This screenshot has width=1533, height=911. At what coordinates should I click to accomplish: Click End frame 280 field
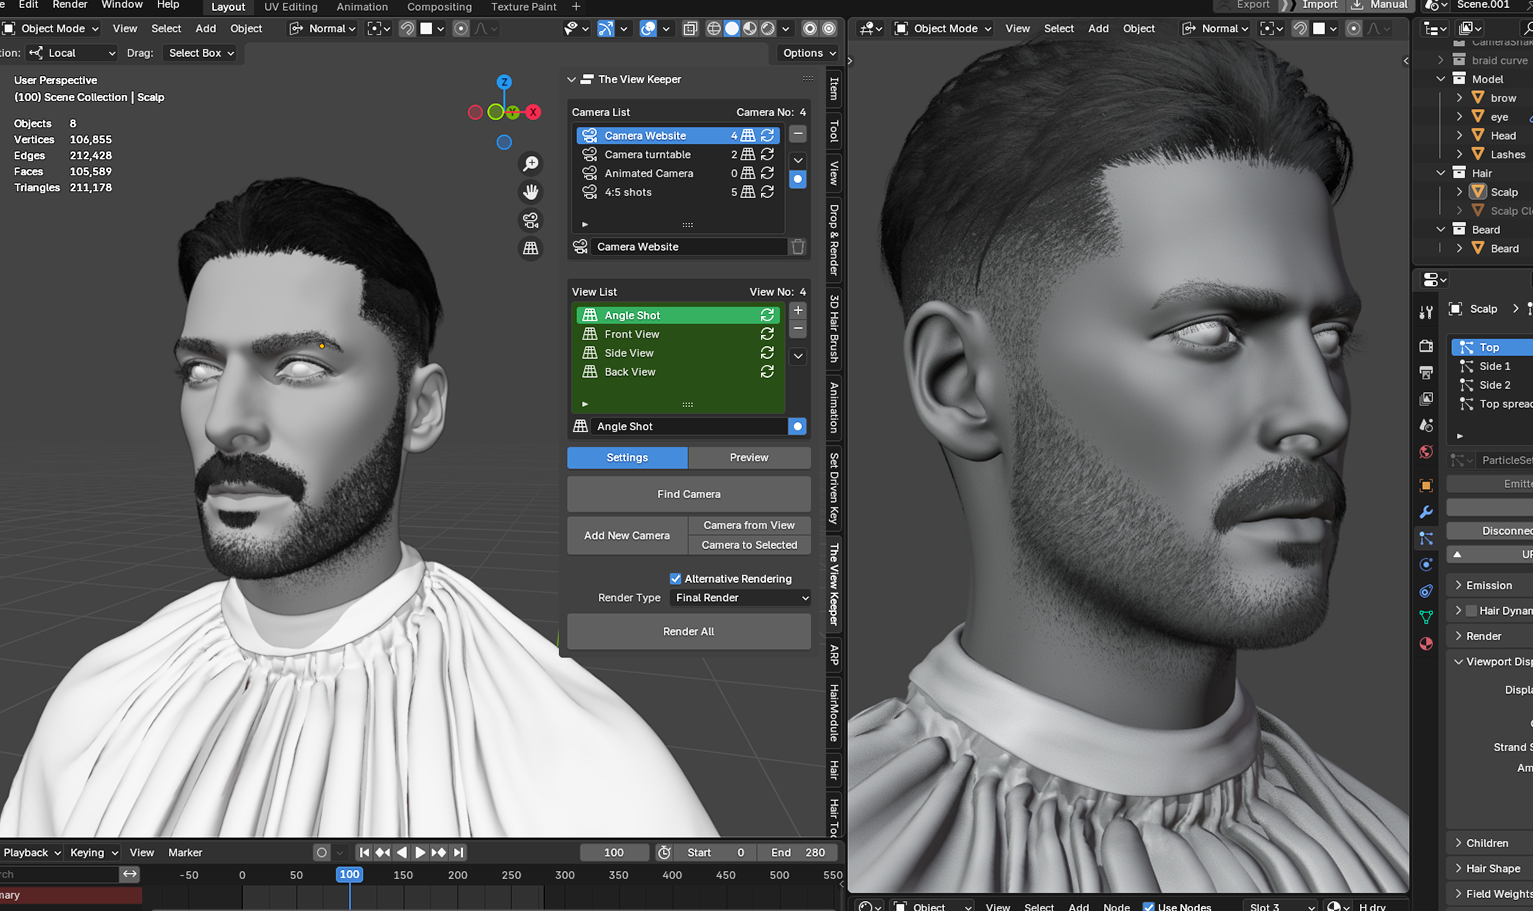click(798, 852)
